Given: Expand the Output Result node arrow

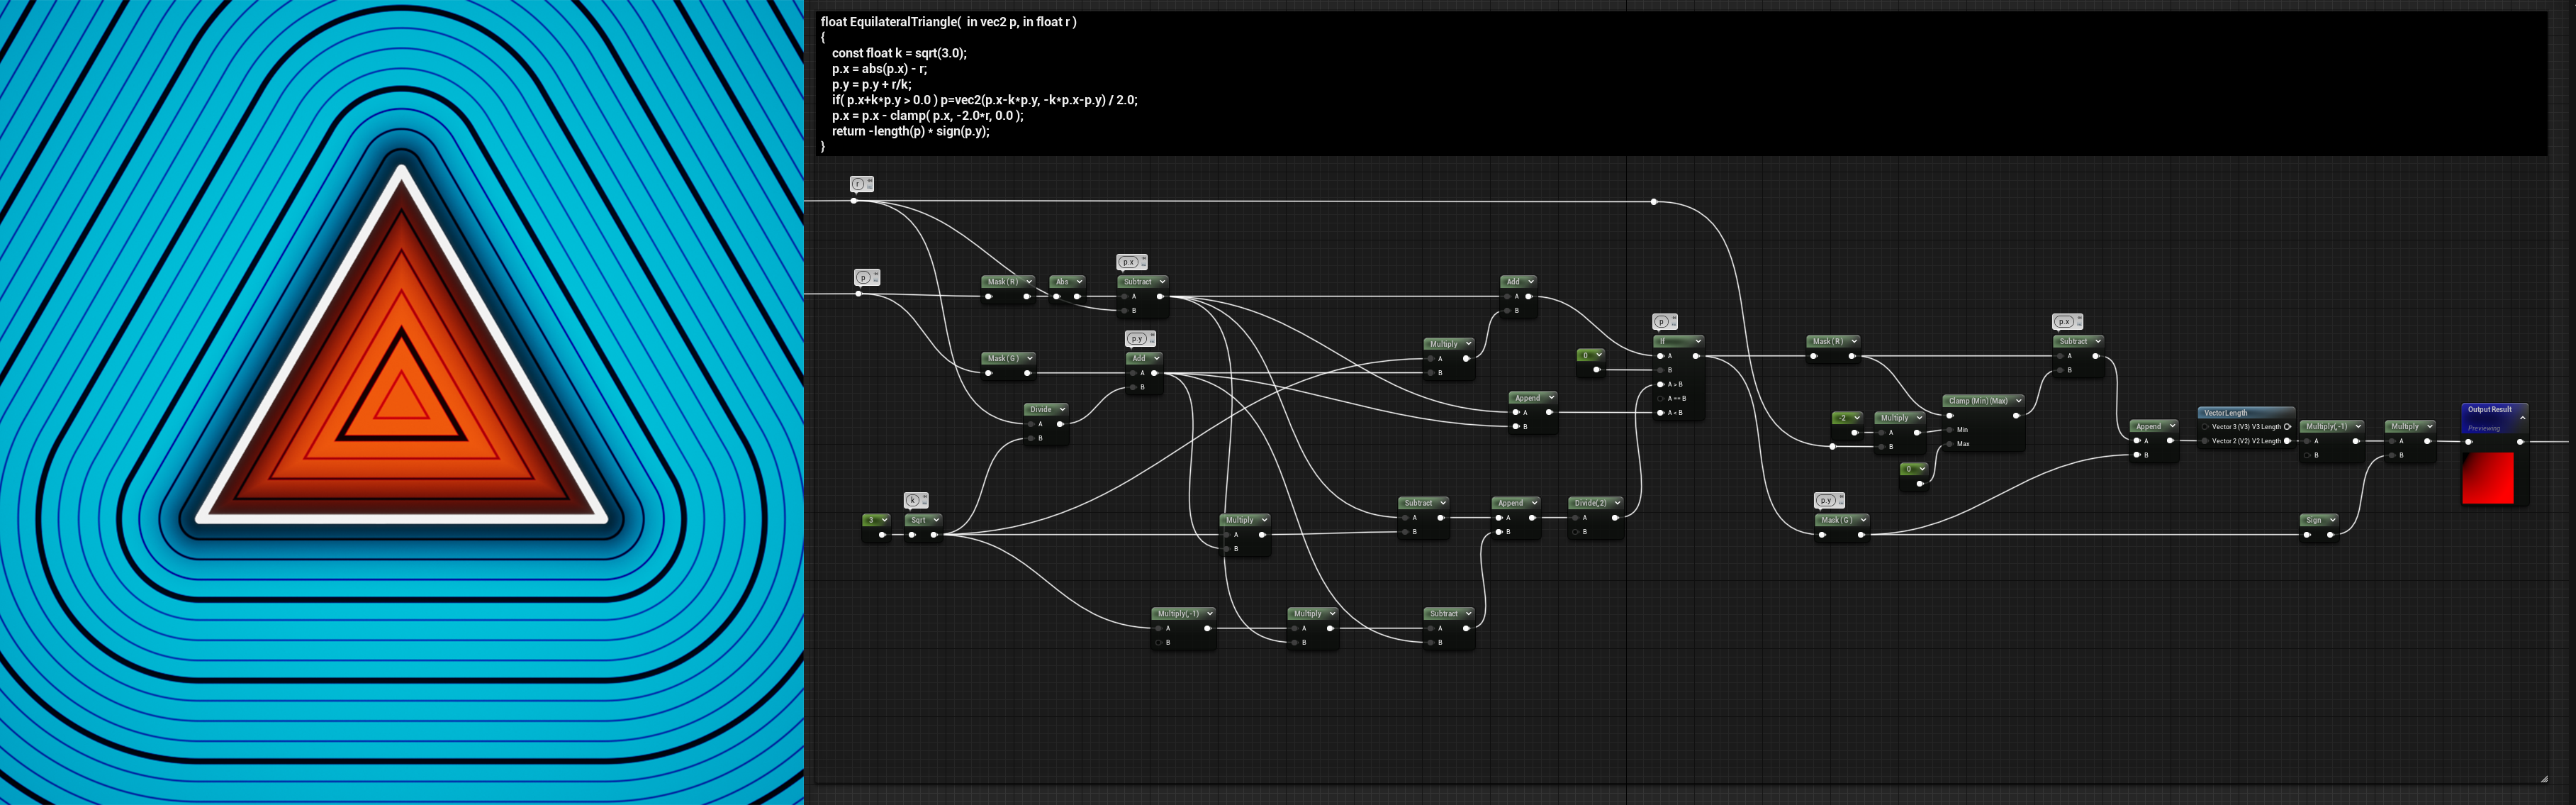Looking at the screenshot, I should [2522, 418].
